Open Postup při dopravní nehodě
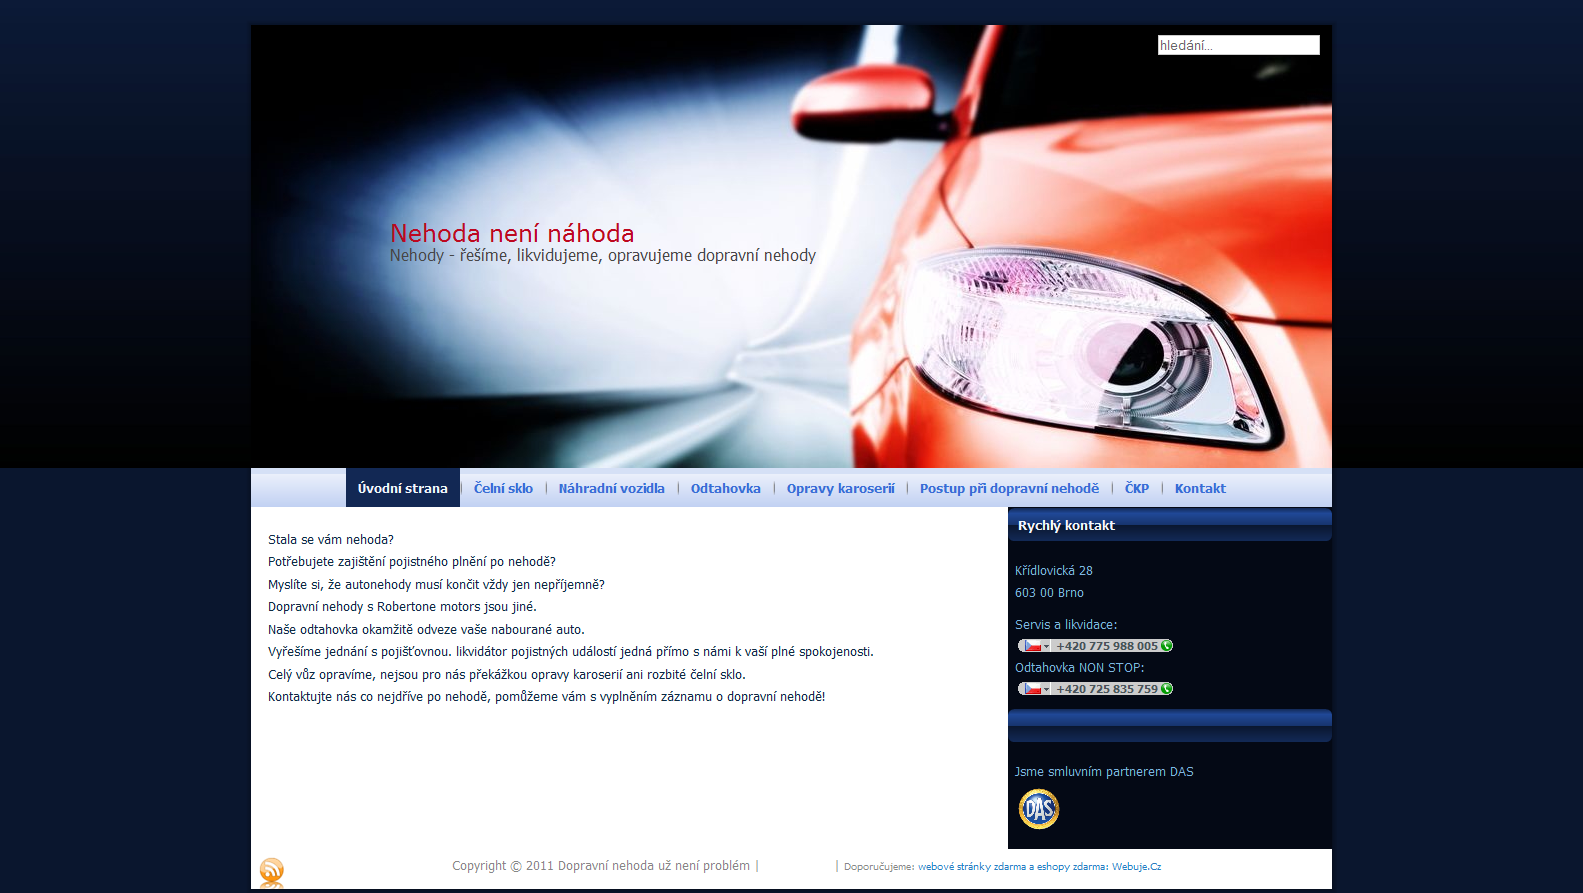1583x893 pixels. coord(1009,488)
